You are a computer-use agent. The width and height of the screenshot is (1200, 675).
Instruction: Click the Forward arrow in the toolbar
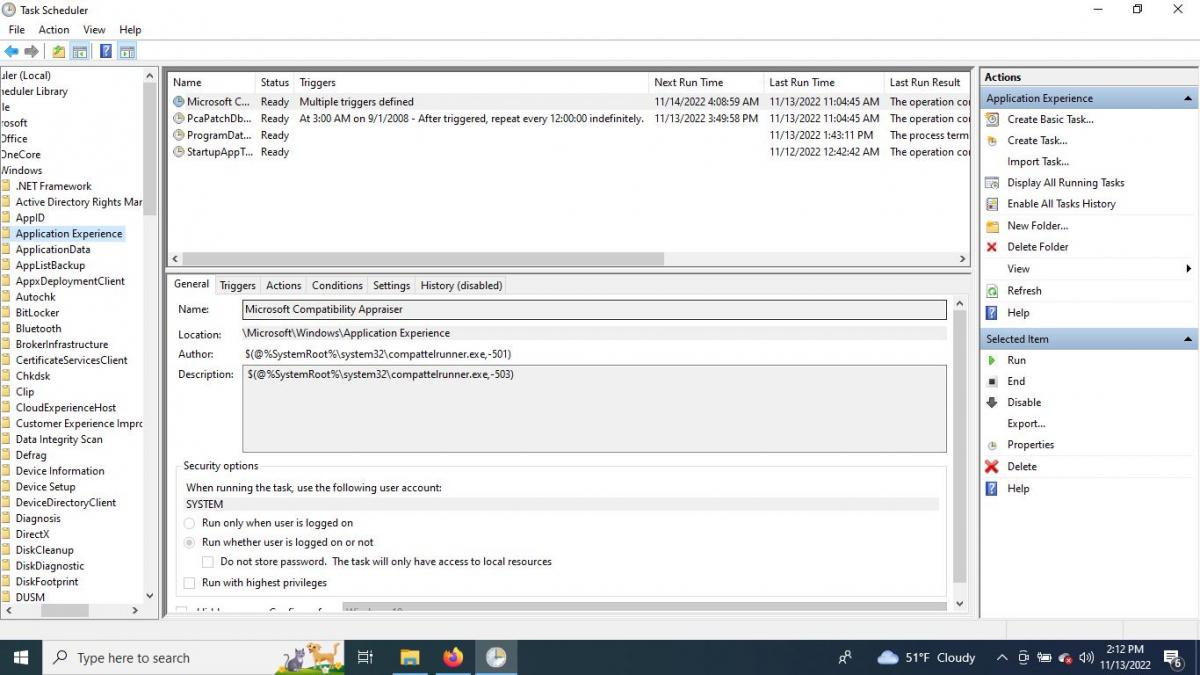(32, 51)
